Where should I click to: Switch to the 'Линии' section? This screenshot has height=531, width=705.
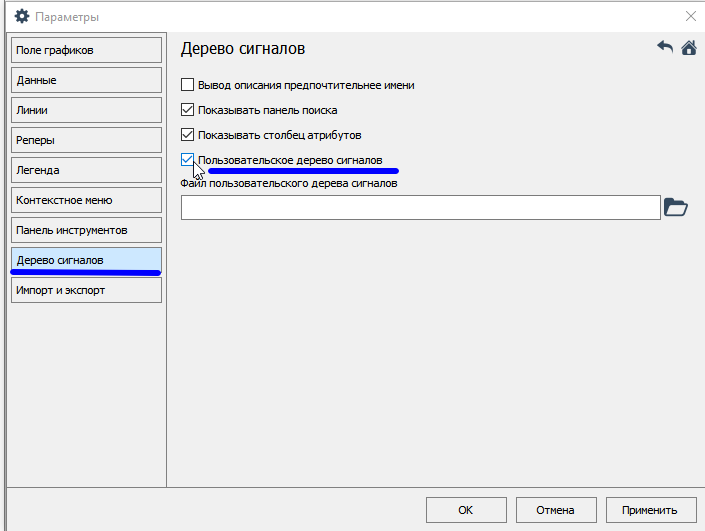[x=85, y=110]
